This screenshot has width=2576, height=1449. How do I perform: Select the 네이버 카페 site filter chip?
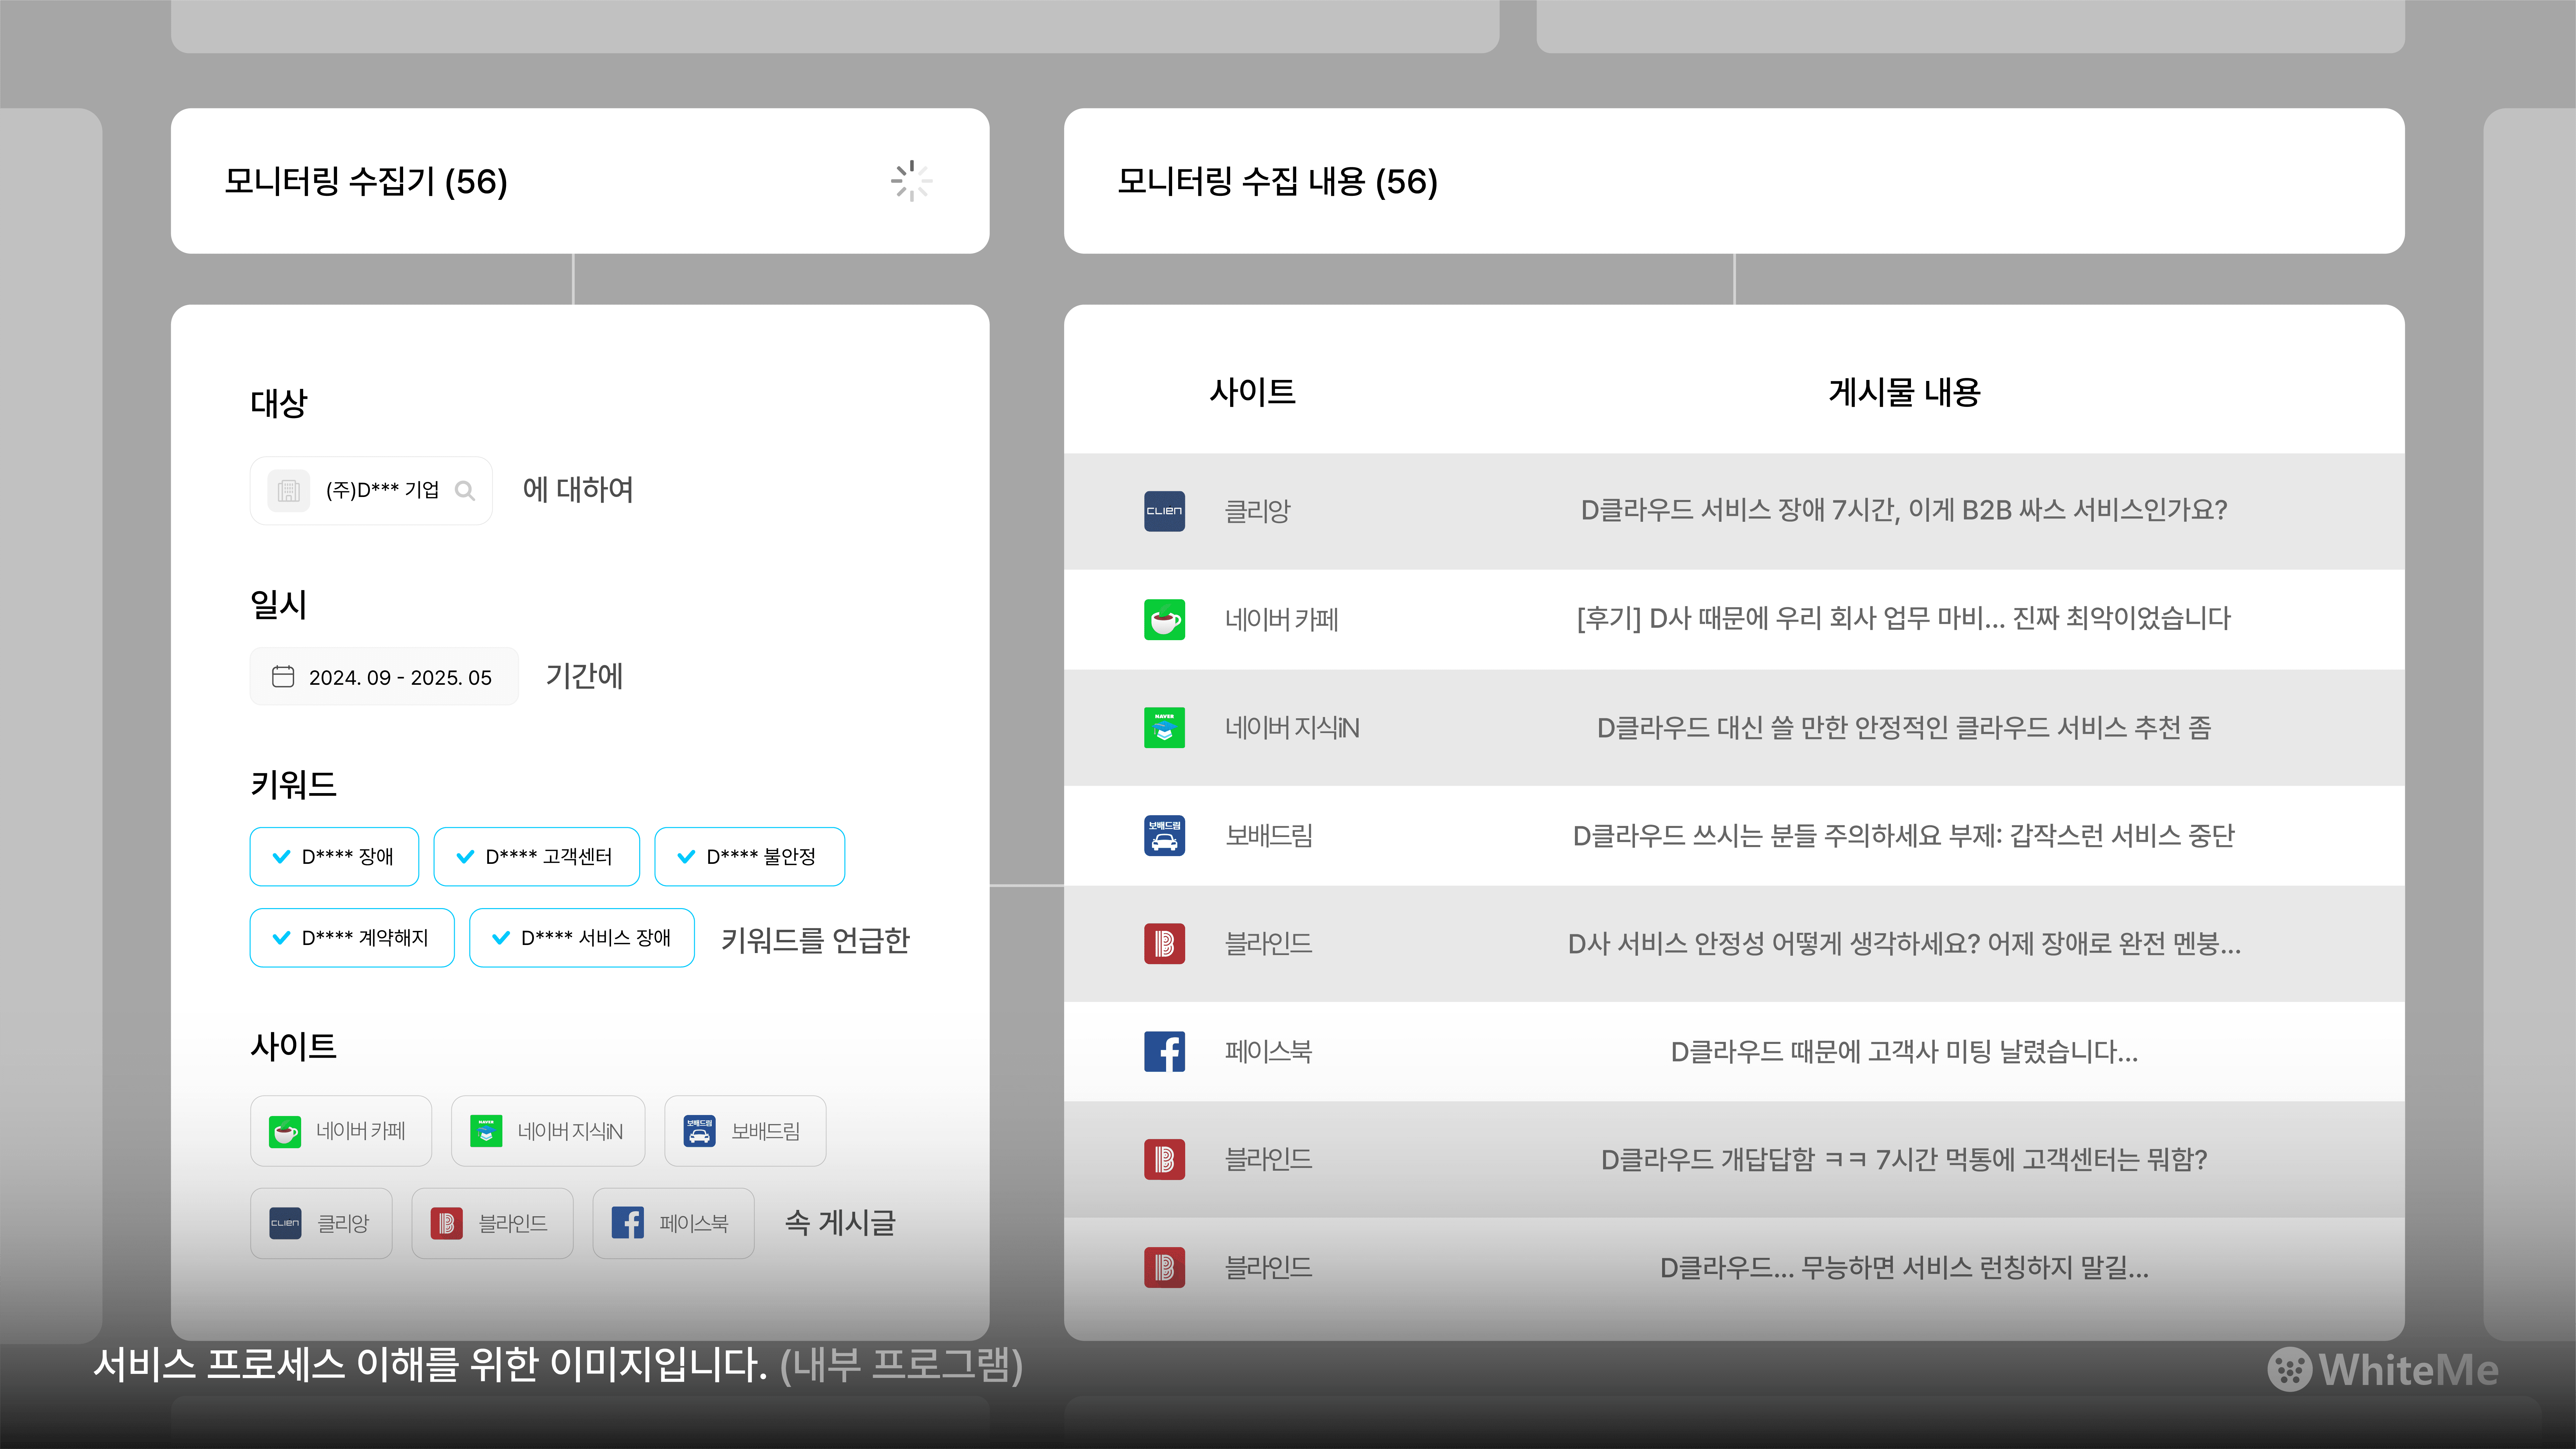tap(341, 1131)
